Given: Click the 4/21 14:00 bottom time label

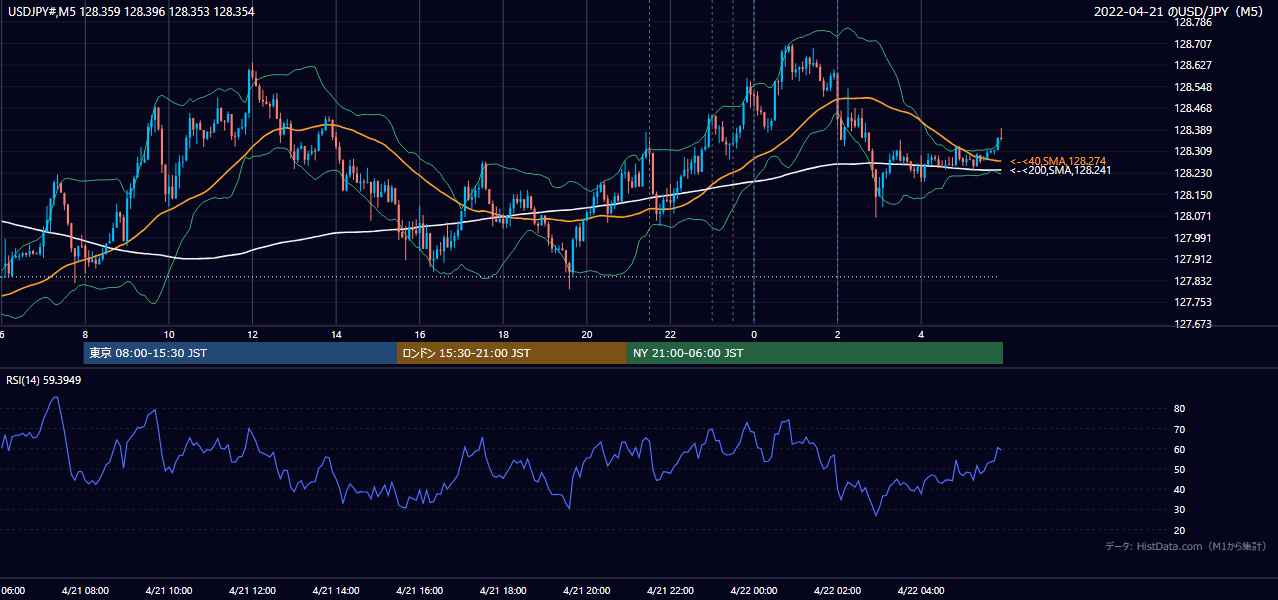Looking at the screenshot, I should click(x=335, y=591).
